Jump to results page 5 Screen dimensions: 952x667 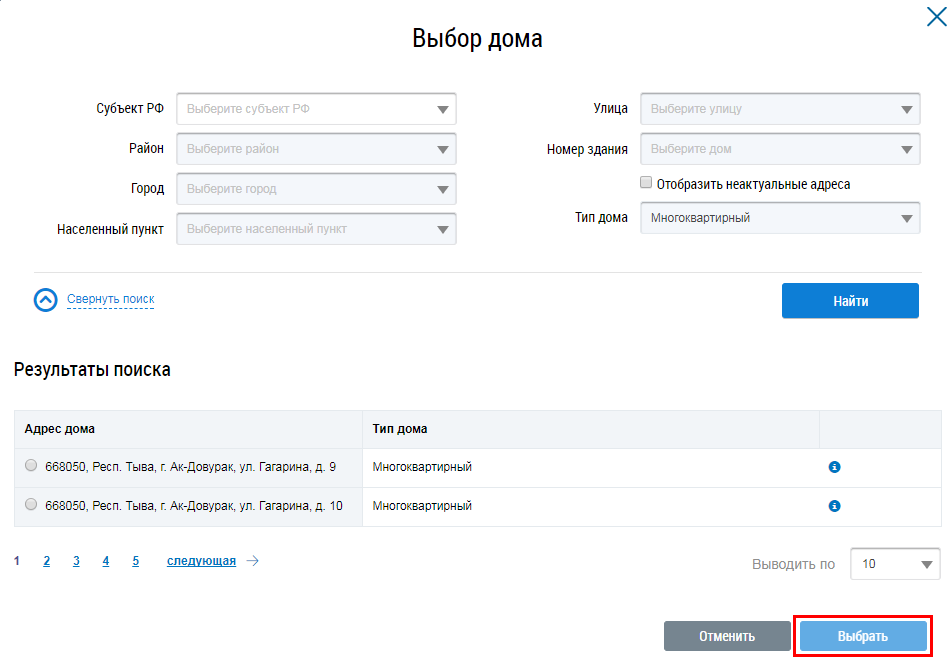[135, 561]
